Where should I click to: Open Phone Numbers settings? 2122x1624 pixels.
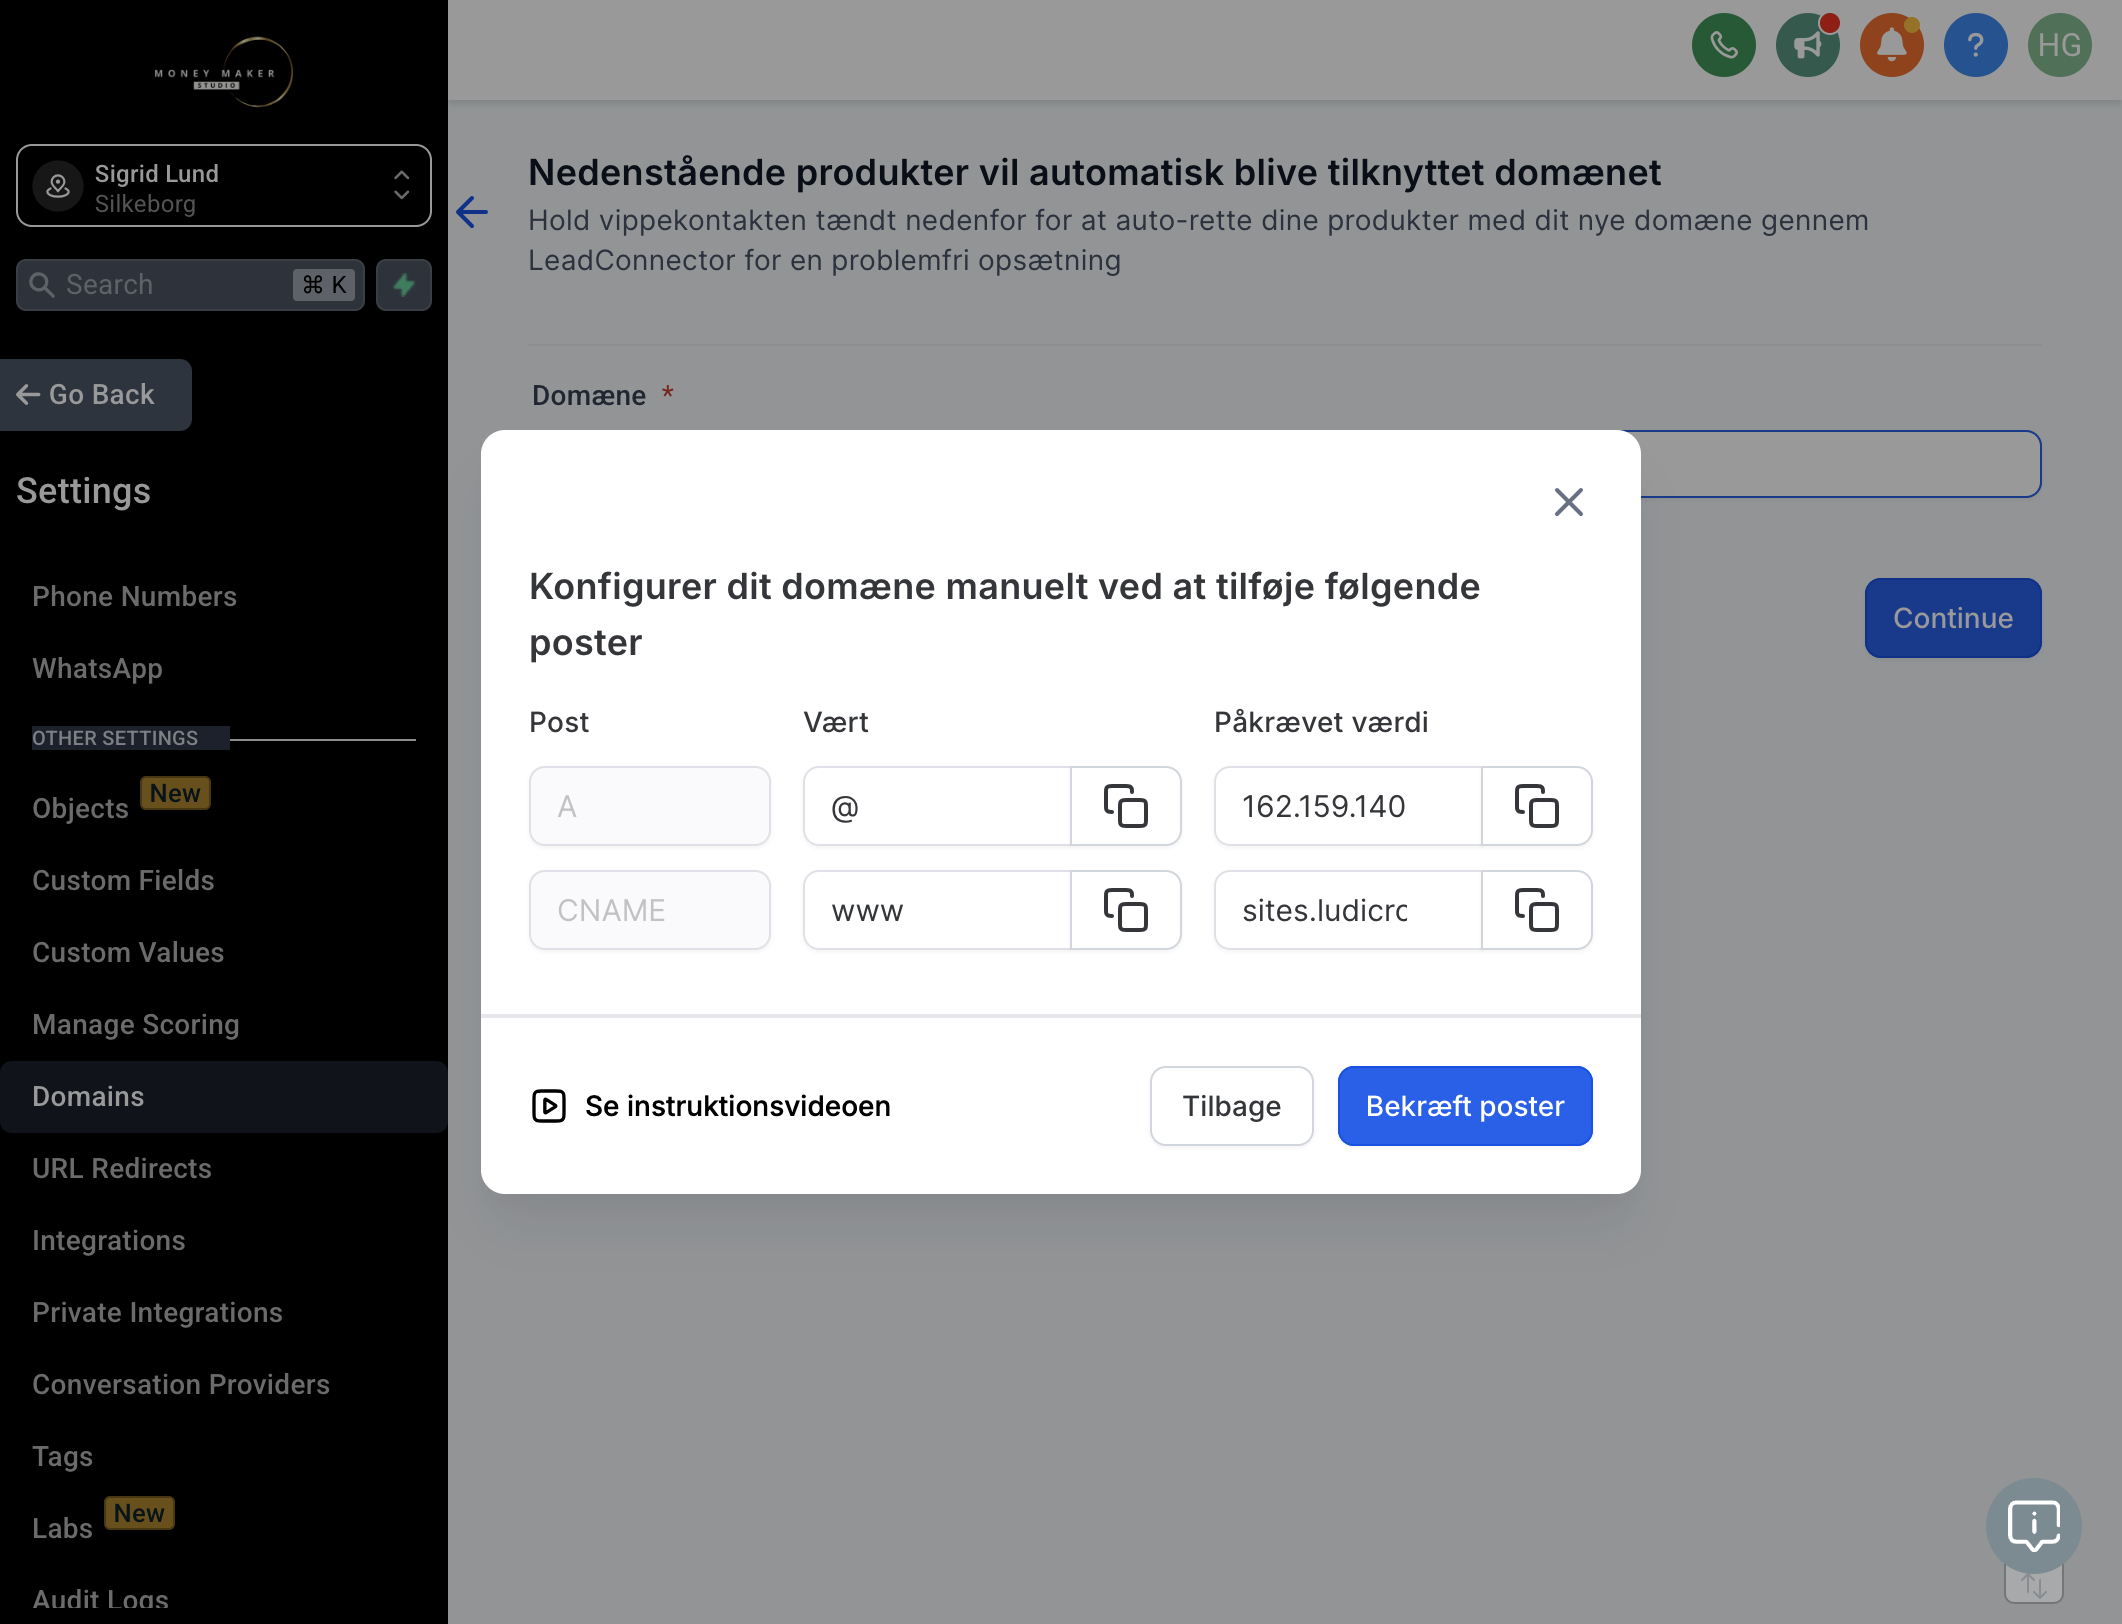pos(134,596)
